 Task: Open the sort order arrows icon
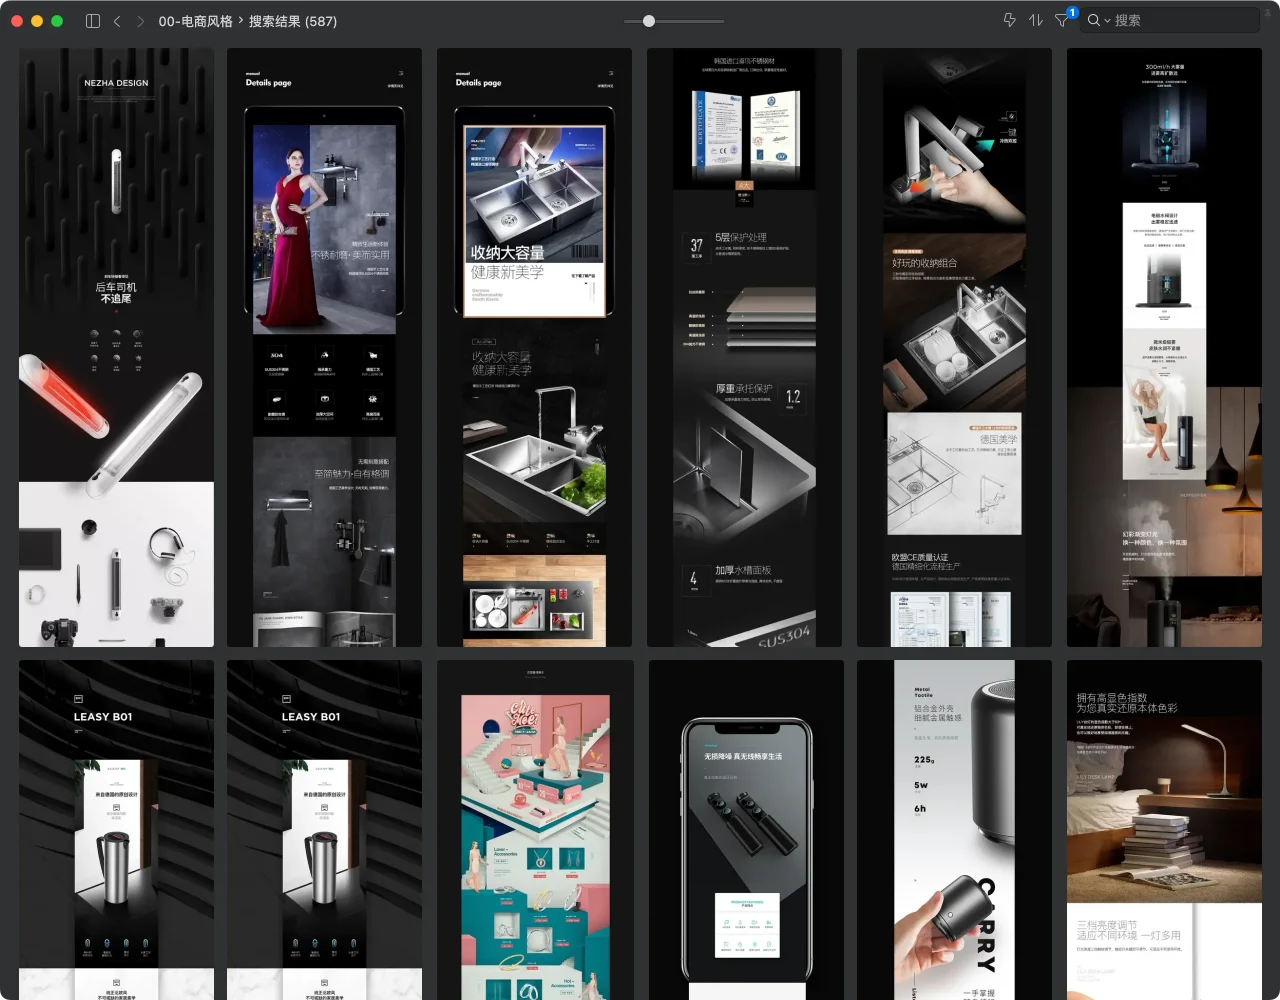pos(1035,20)
